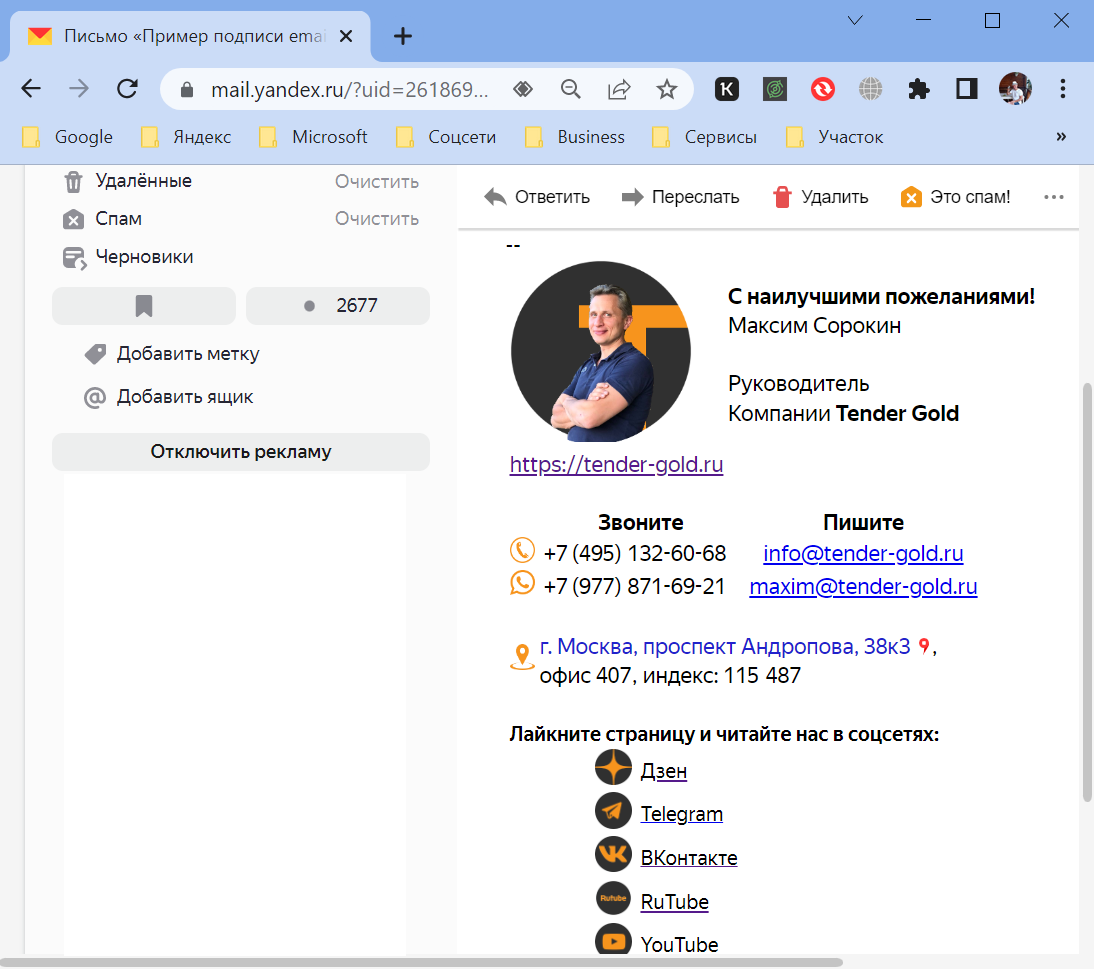
Task: Click the vertical scrollbar of the message
Action: (1087, 592)
